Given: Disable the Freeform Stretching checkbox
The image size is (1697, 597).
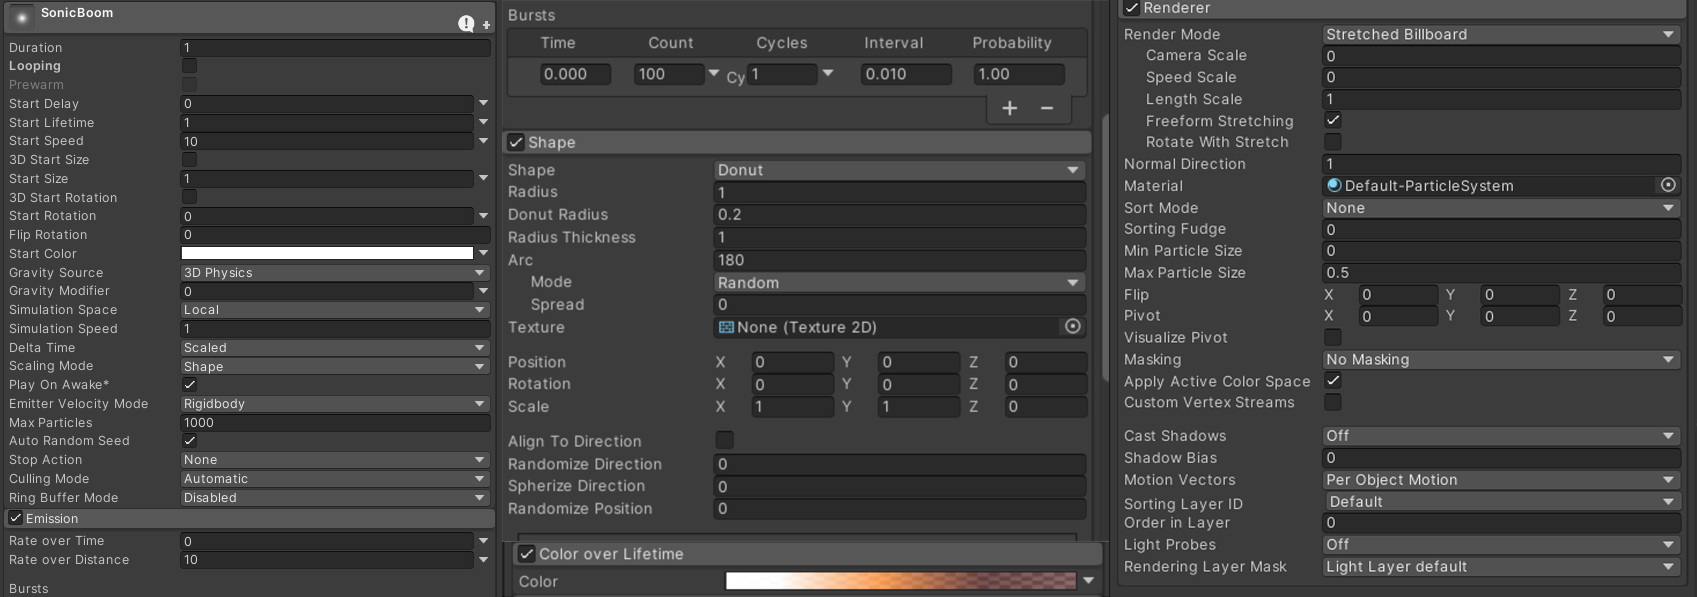Looking at the screenshot, I should tap(1333, 120).
